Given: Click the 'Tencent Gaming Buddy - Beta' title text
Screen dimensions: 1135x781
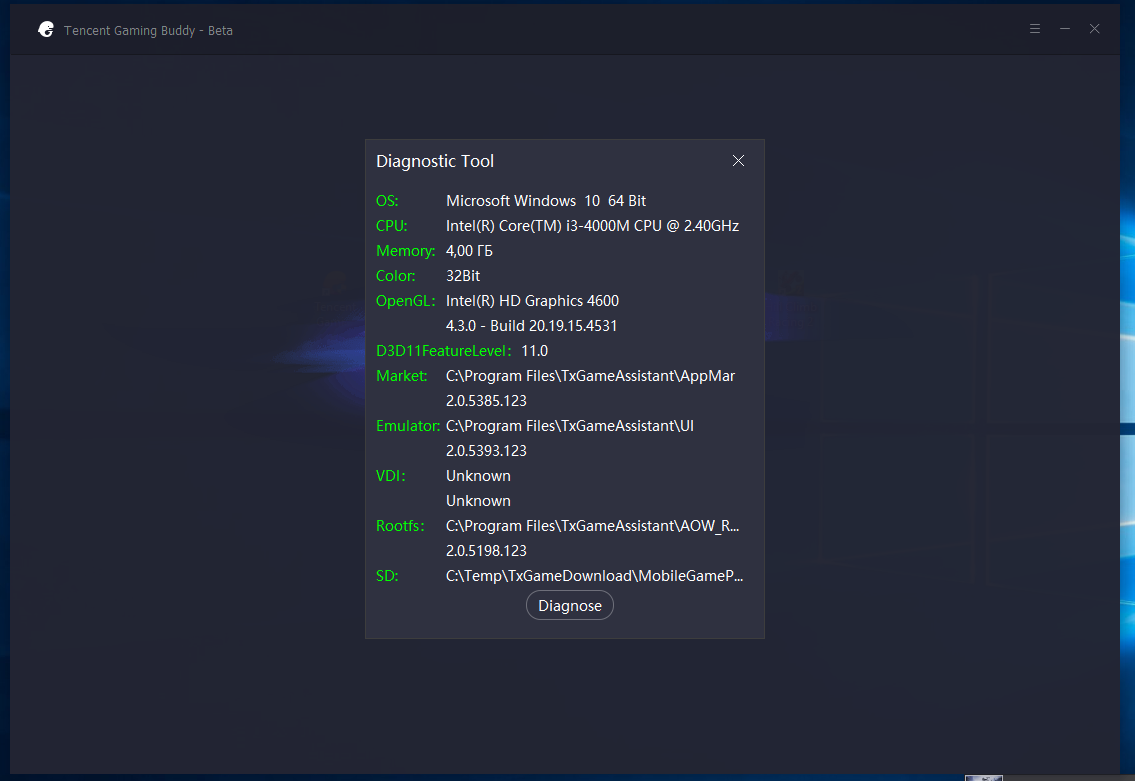Looking at the screenshot, I should 148,30.
